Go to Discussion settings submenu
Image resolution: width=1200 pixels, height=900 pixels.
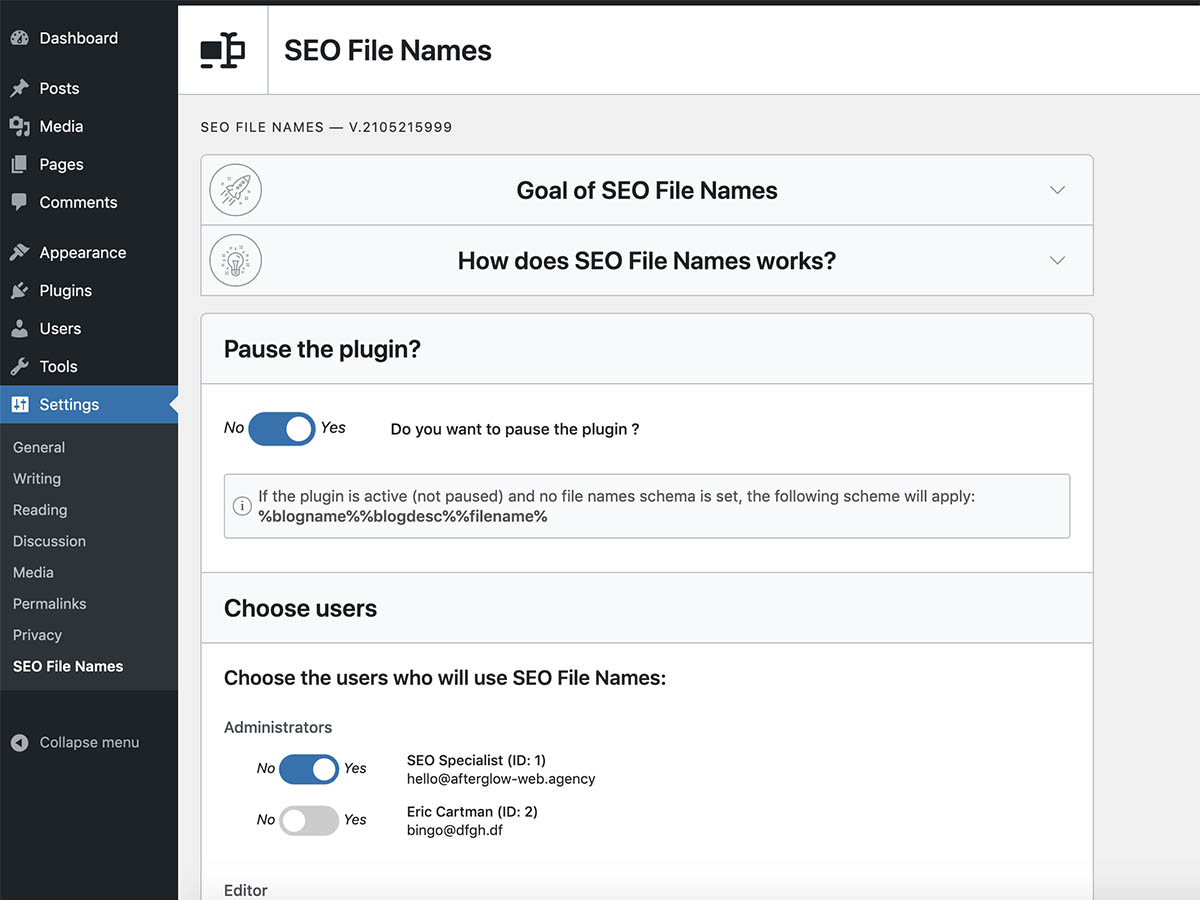click(49, 541)
